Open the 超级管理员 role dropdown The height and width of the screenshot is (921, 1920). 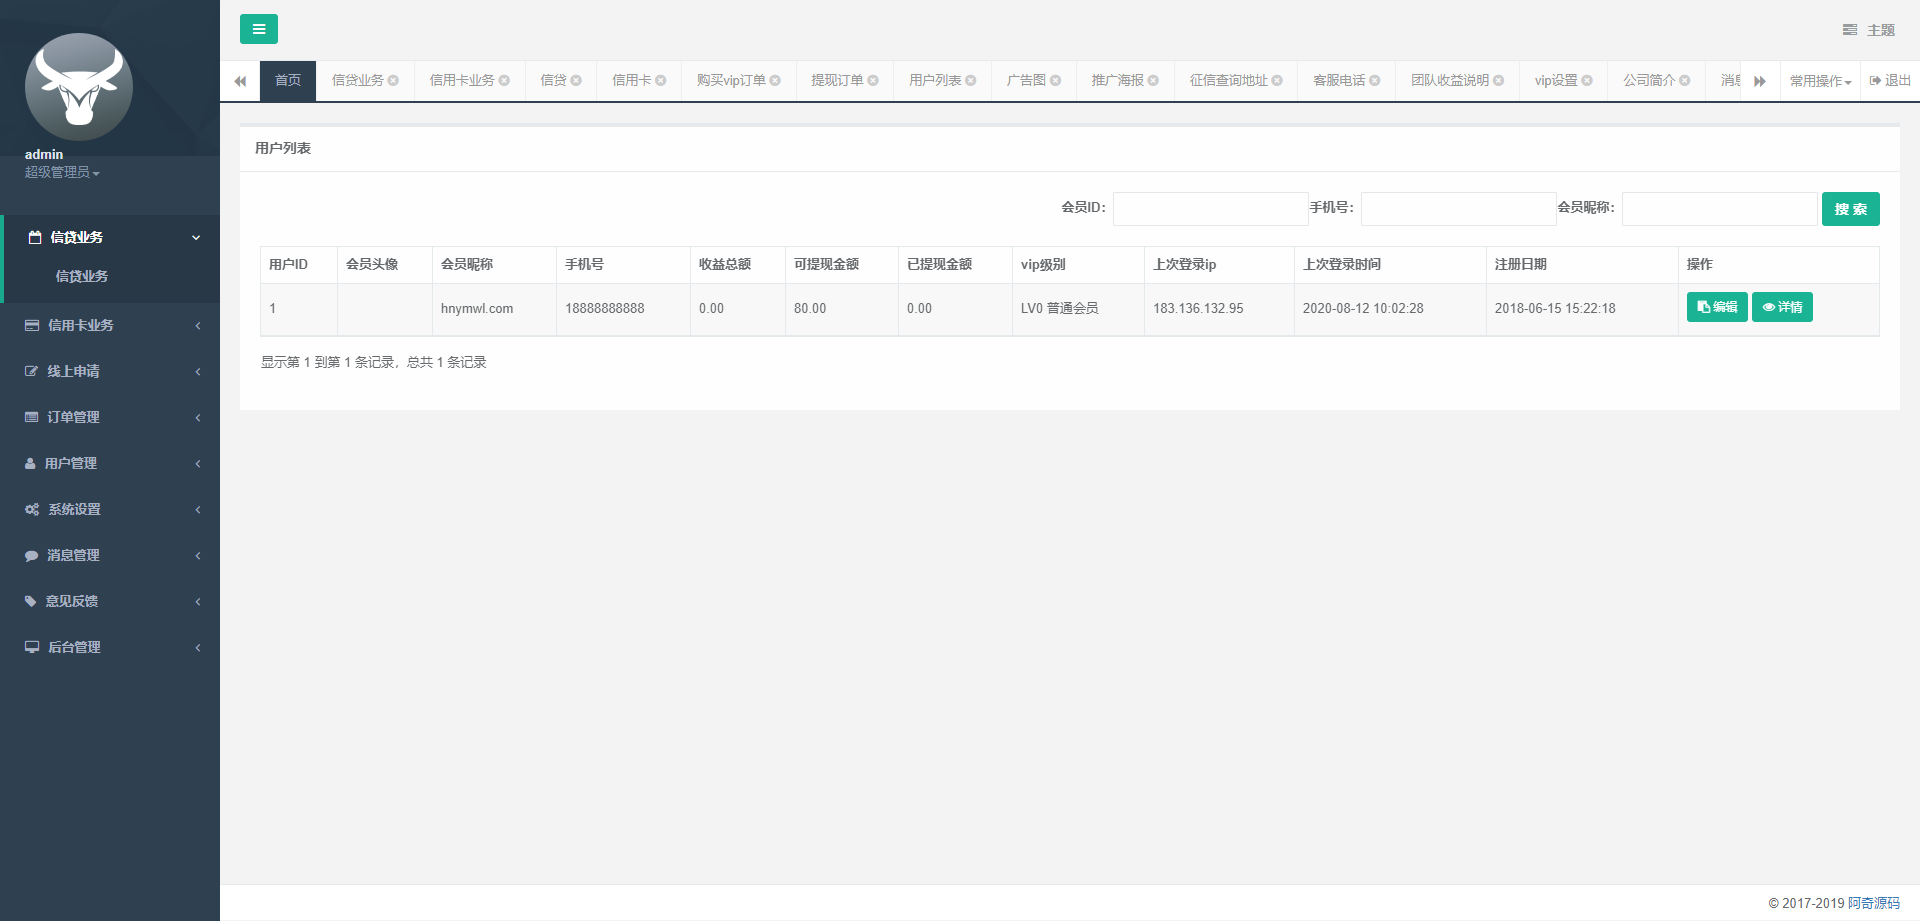click(x=62, y=172)
